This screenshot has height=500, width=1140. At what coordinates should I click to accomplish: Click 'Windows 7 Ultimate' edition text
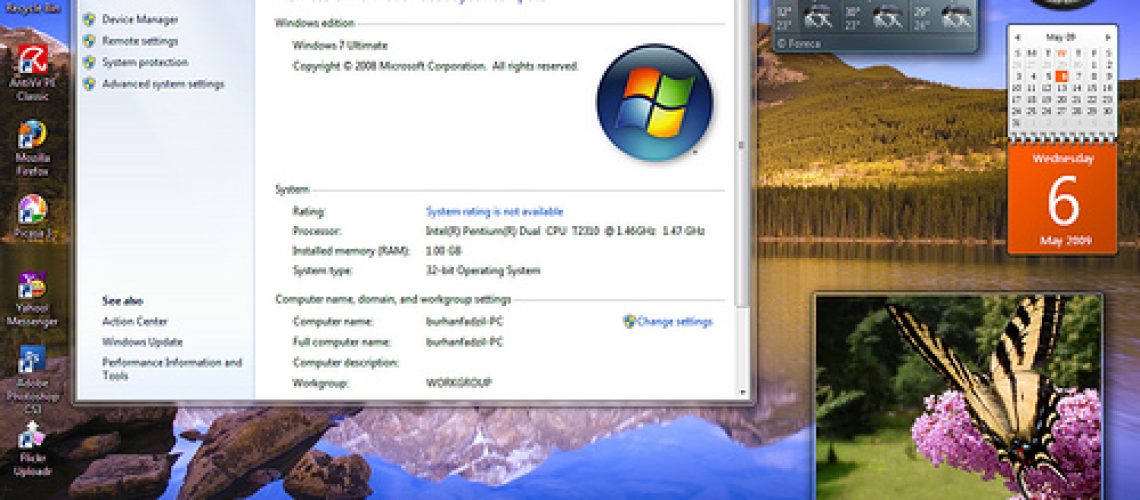340,45
